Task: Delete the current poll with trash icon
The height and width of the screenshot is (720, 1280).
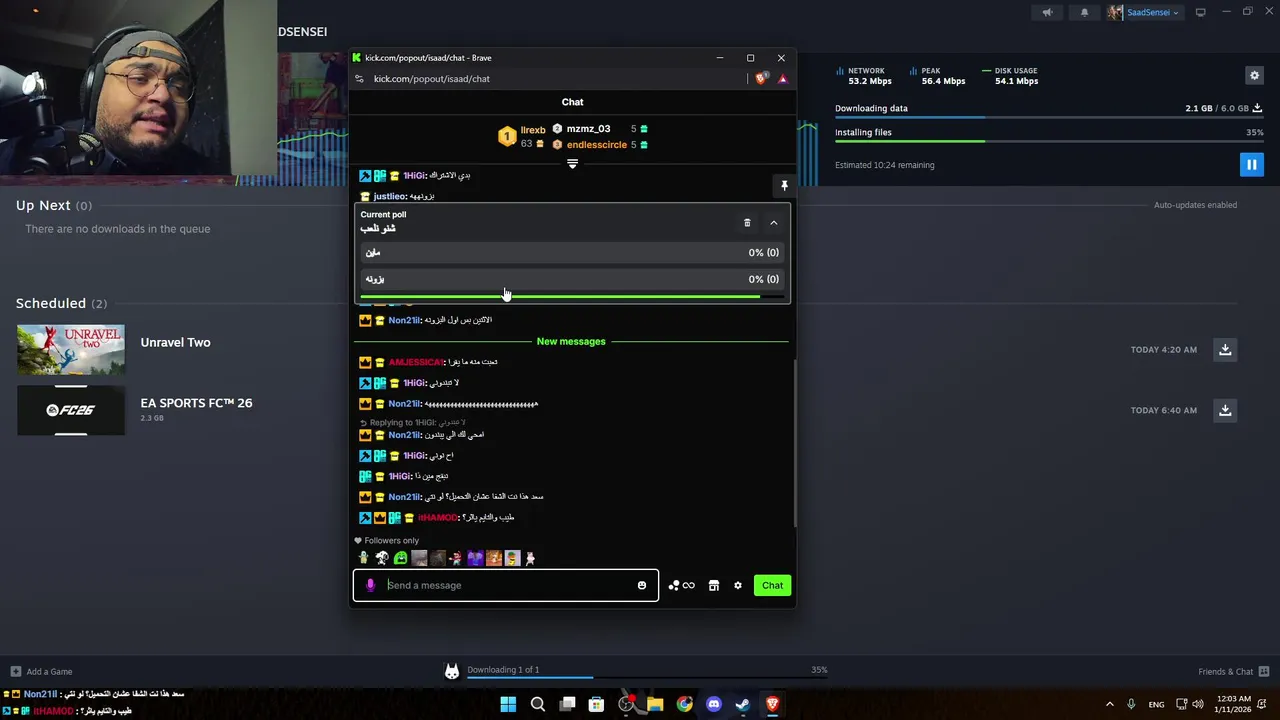Action: [747, 223]
